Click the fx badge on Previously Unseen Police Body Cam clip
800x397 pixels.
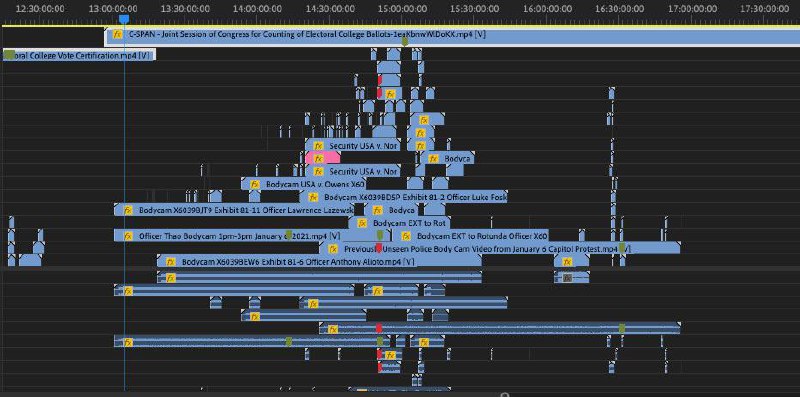pyautogui.click(x=333, y=249)
